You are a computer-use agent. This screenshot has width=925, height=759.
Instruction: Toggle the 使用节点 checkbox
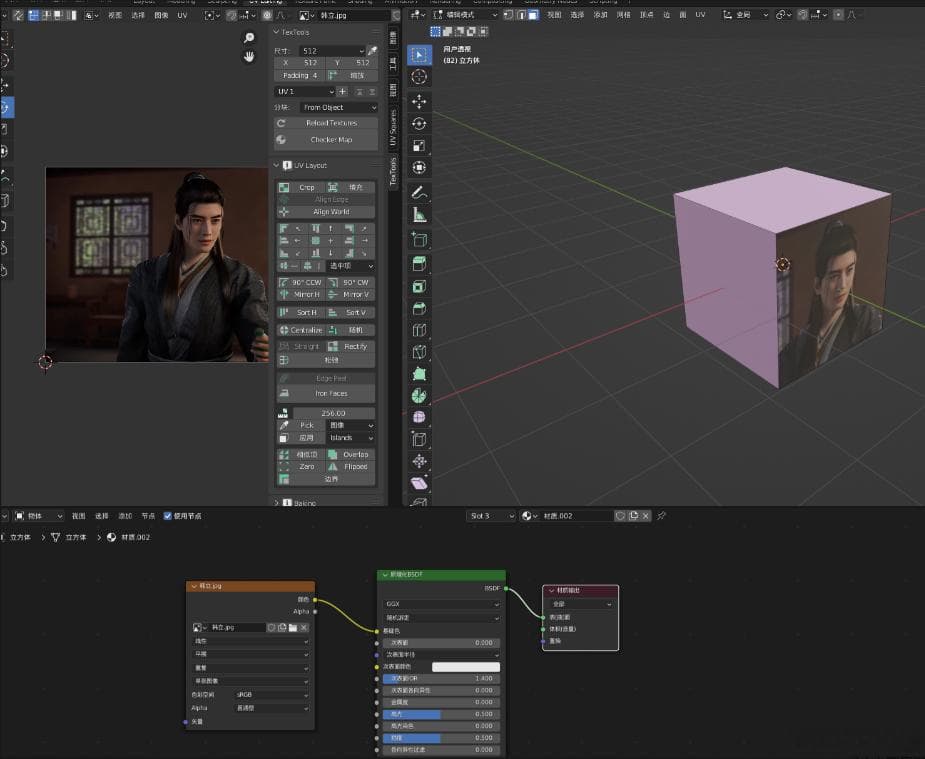point(168,516)
